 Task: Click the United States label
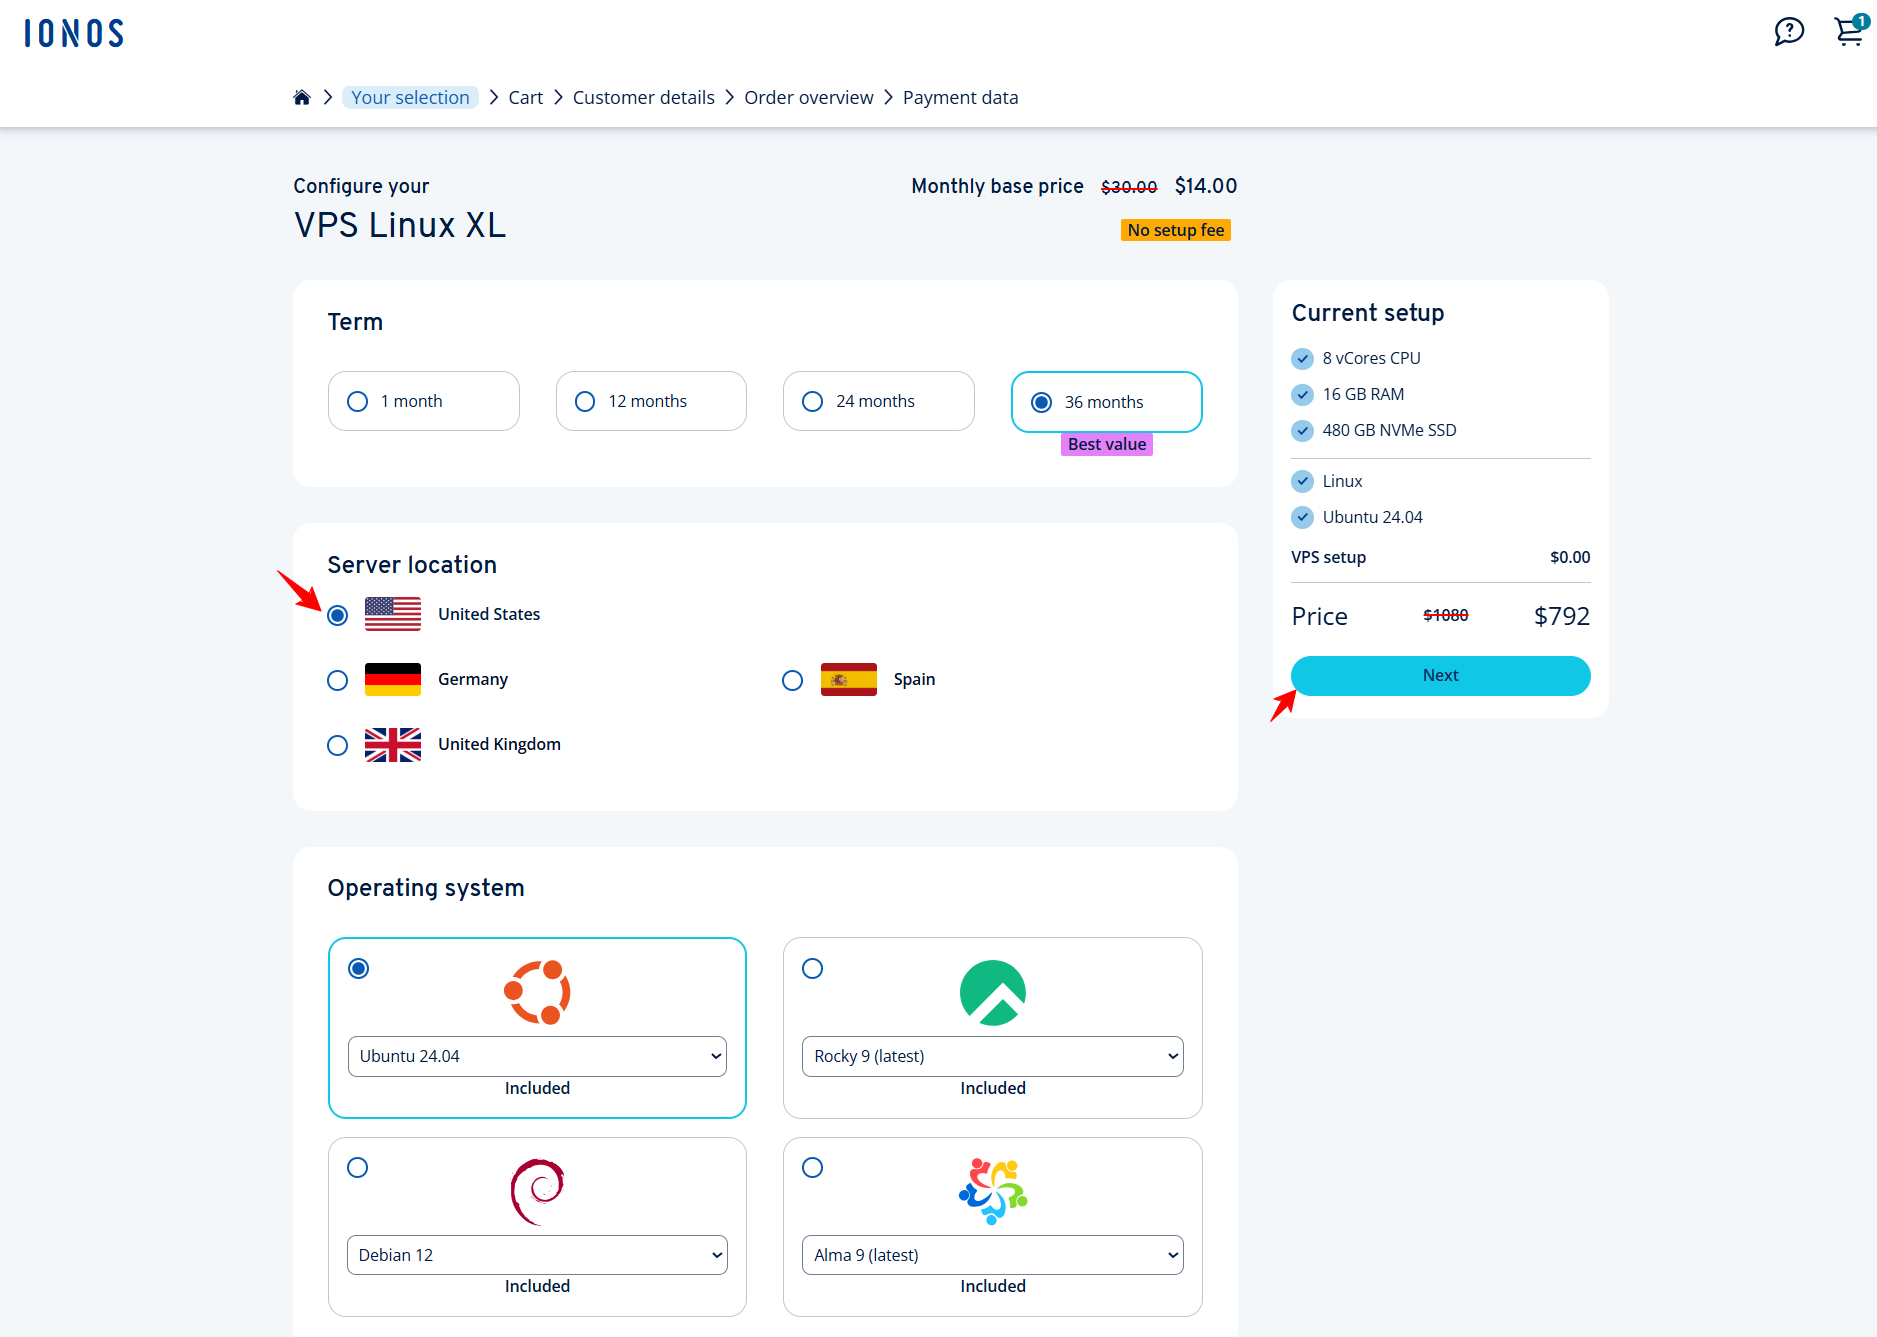489,614
